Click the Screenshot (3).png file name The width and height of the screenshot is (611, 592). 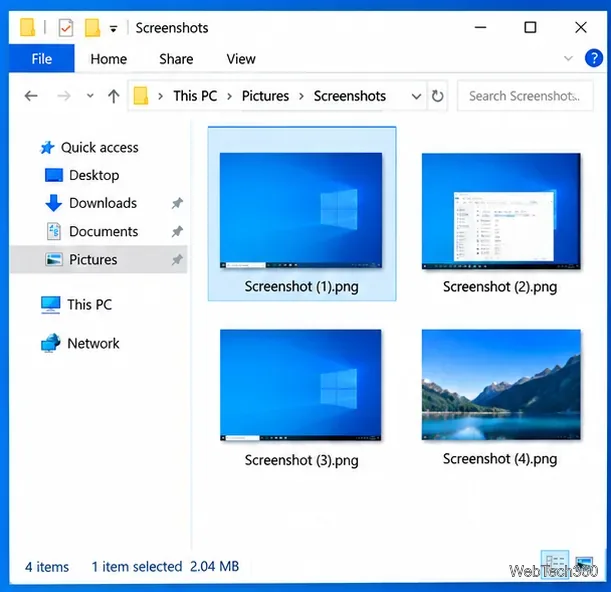point(302,461)
